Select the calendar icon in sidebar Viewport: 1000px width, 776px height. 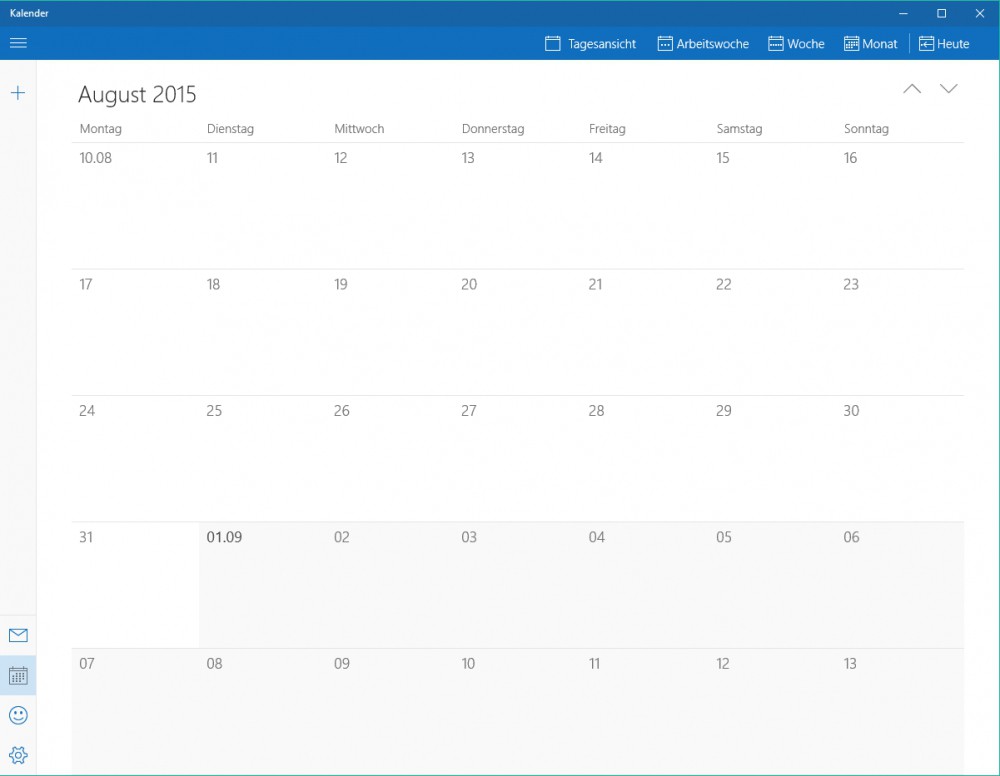[18, 676]
